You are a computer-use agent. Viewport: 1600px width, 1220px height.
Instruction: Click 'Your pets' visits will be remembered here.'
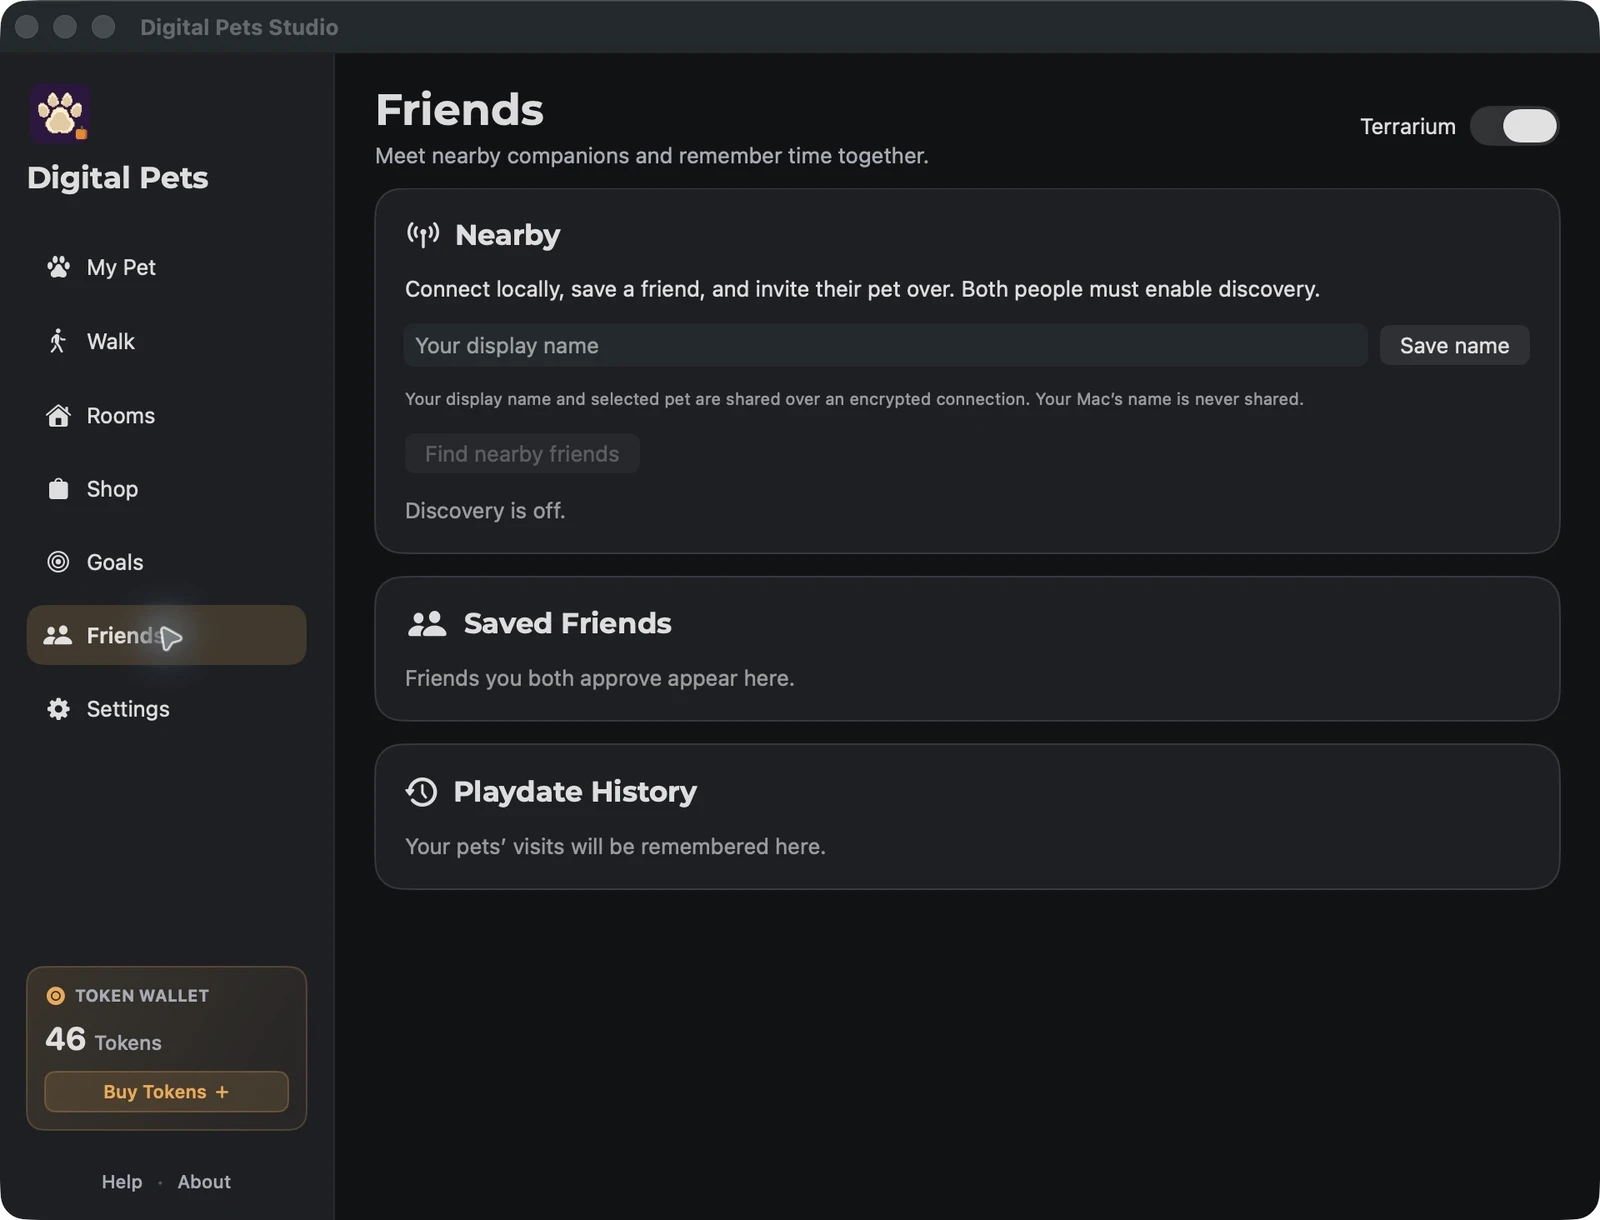tap(615, 847)
